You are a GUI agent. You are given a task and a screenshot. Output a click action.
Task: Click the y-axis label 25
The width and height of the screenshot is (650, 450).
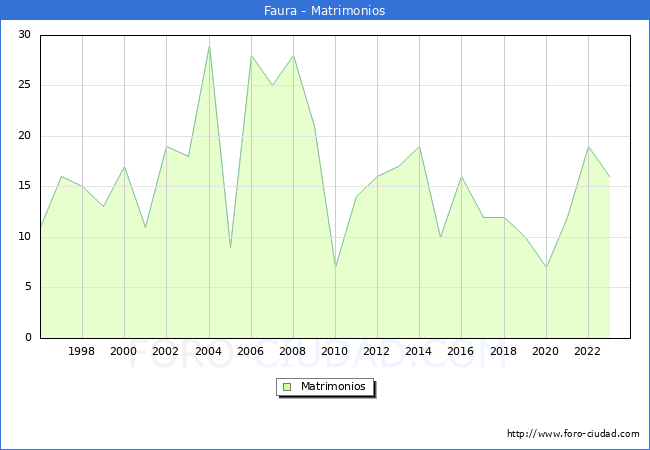25,85
